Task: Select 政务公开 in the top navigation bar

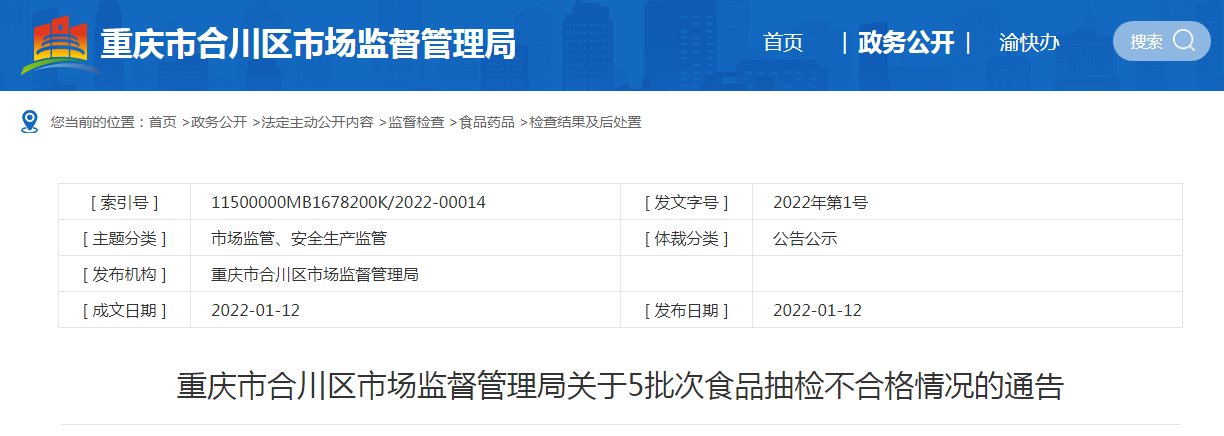Action: click(x=906, y=43)
